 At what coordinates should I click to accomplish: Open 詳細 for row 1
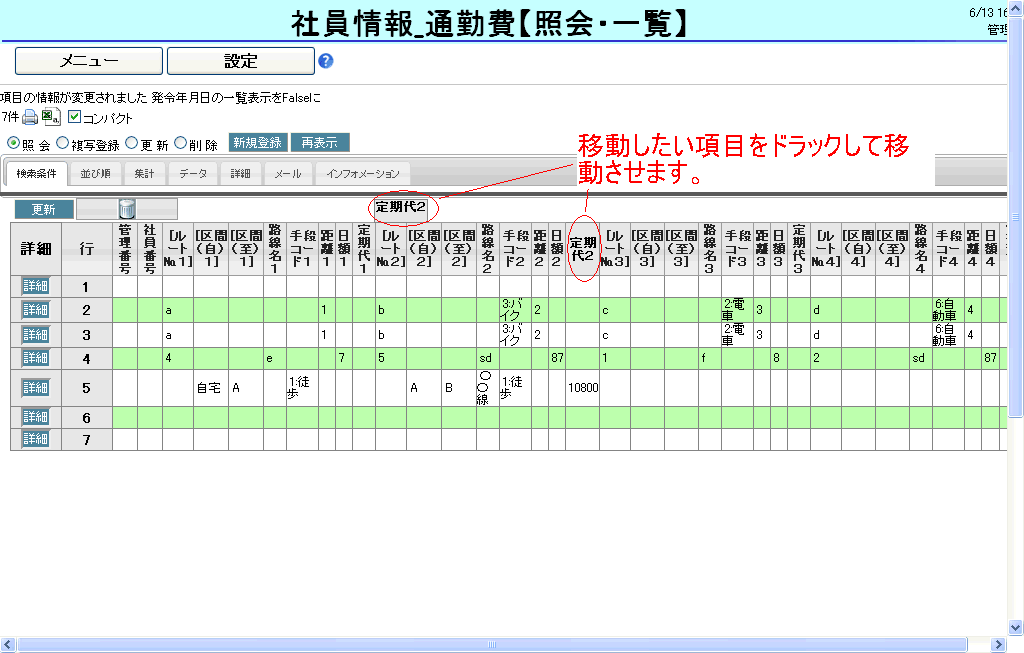[x=35, y=287]
